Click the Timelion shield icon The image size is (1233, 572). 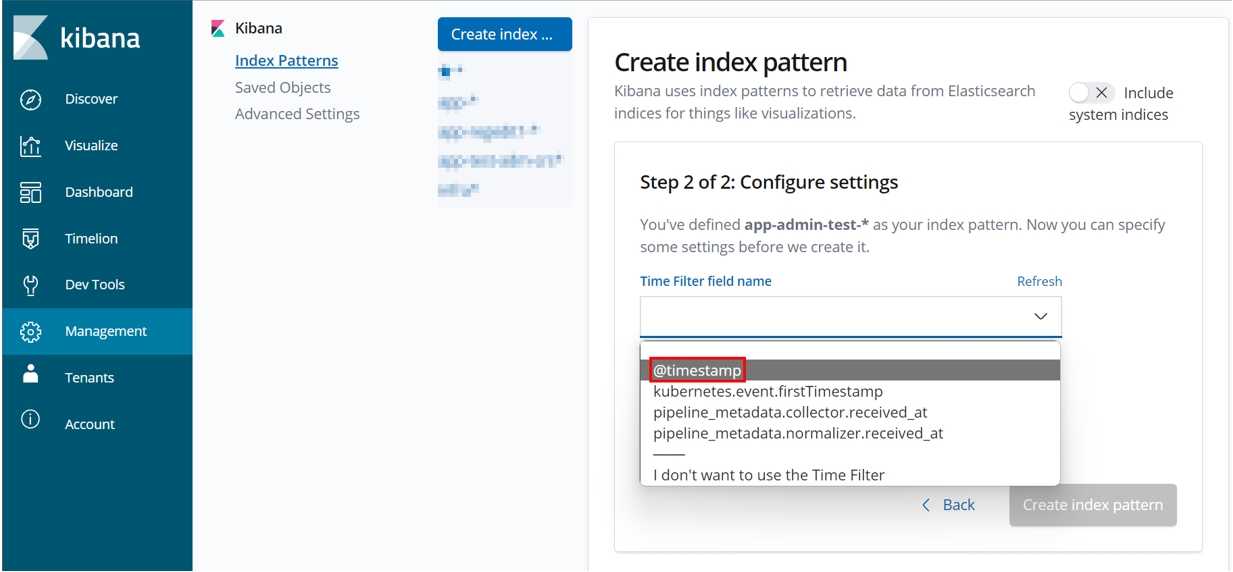point(31,239)
